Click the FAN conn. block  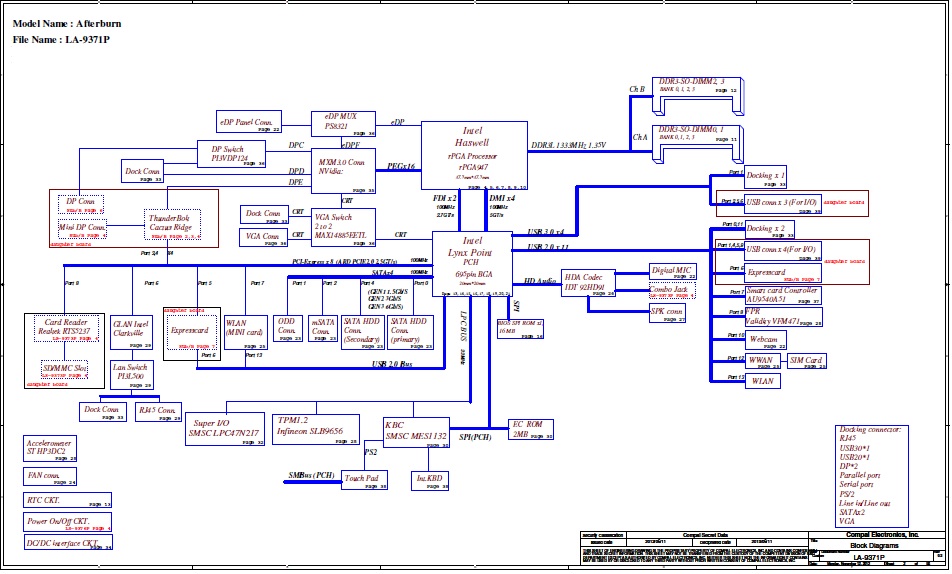tap(50, 477)
